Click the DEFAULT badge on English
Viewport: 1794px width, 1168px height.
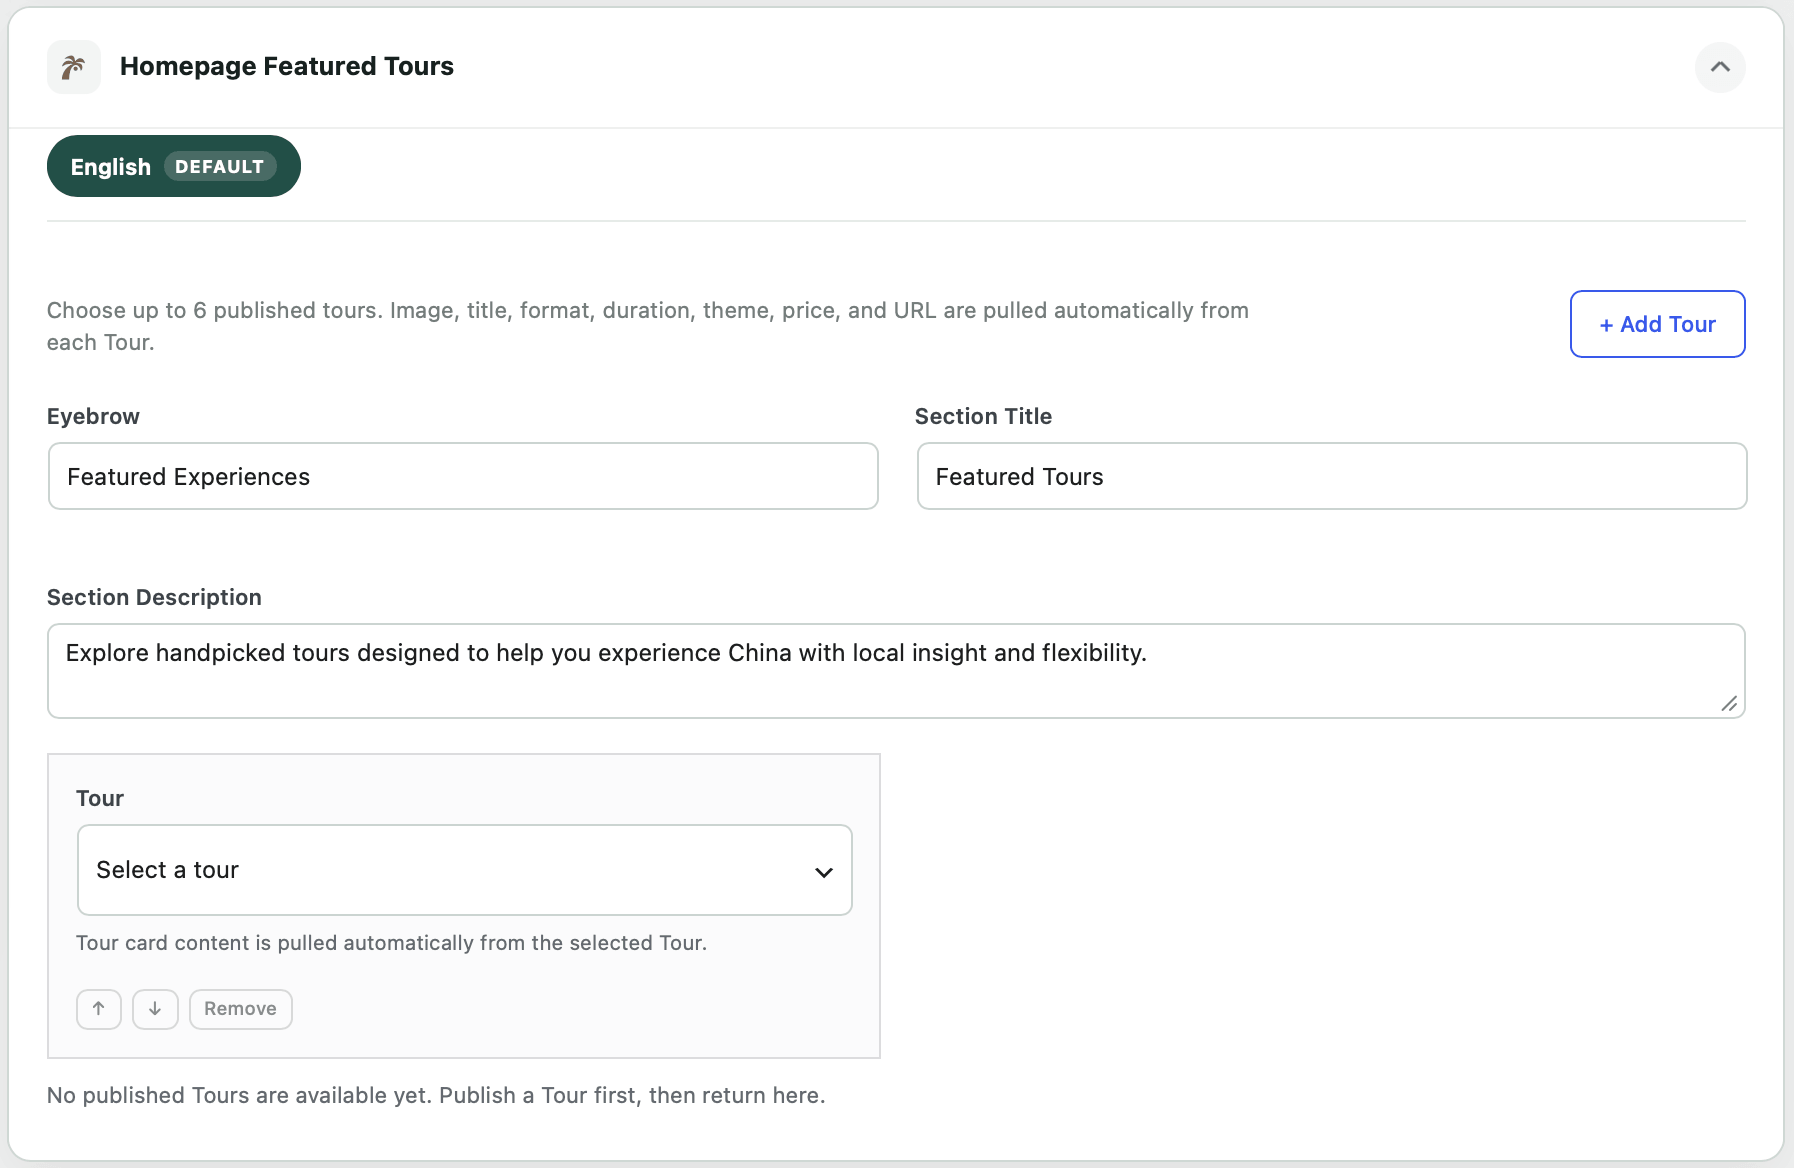[x=220, y=167]
